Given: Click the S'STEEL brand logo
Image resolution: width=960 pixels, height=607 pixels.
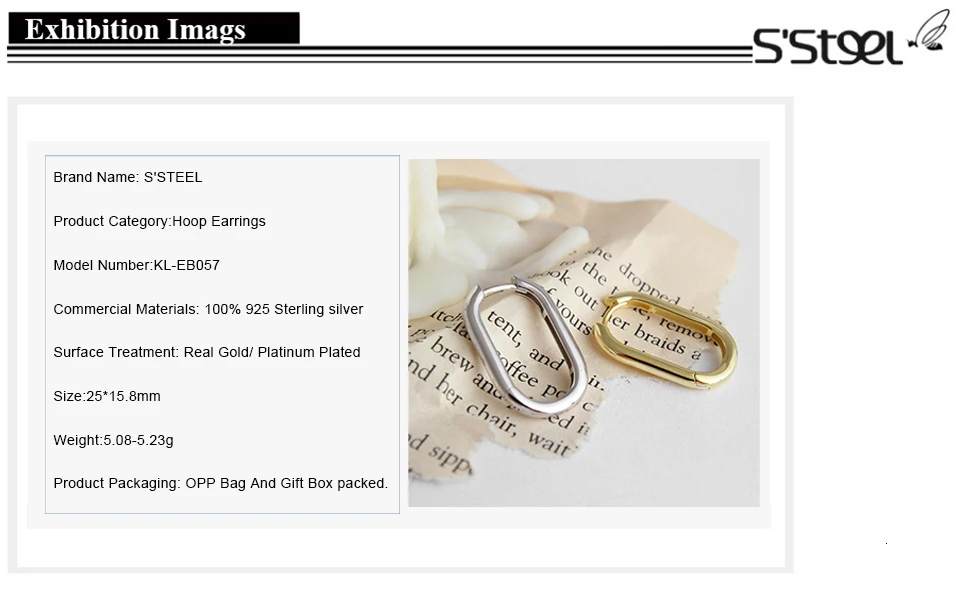Looking at the screenshot, I should pyautogui.click(x=827, y=45).
